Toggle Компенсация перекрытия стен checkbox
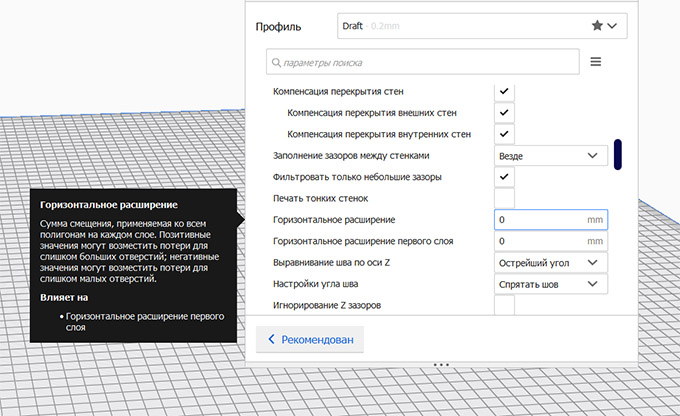 (x=504, y=91)
